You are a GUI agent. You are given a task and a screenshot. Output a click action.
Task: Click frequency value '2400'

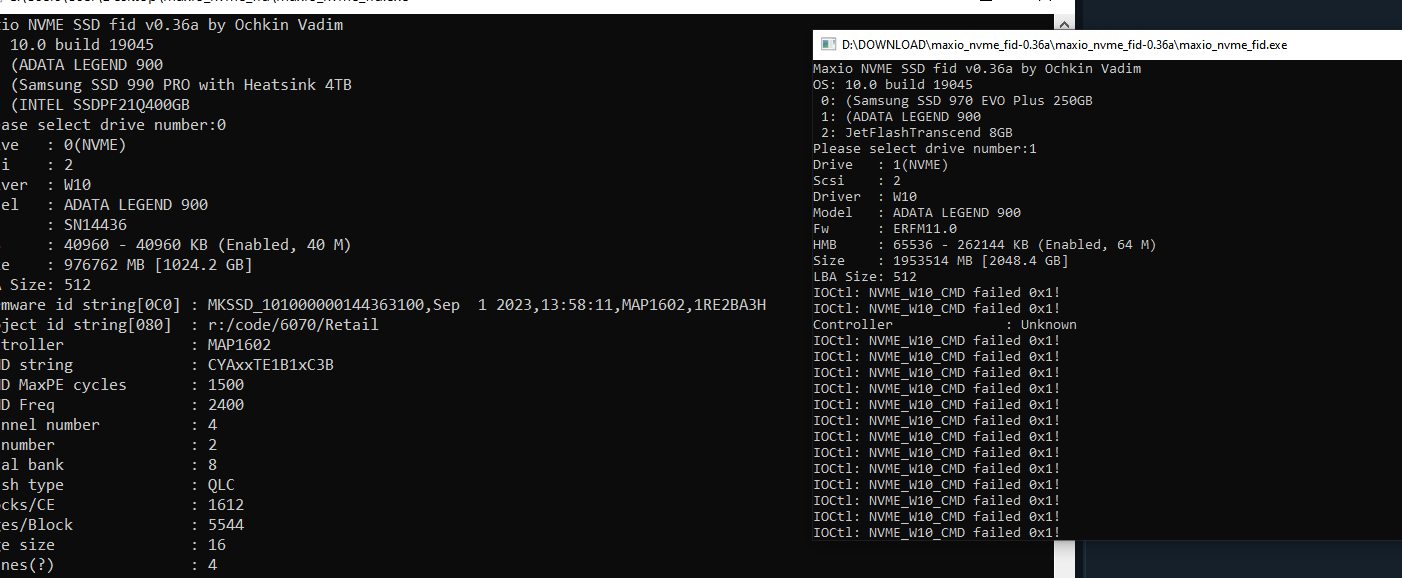(x=226, y=405)
